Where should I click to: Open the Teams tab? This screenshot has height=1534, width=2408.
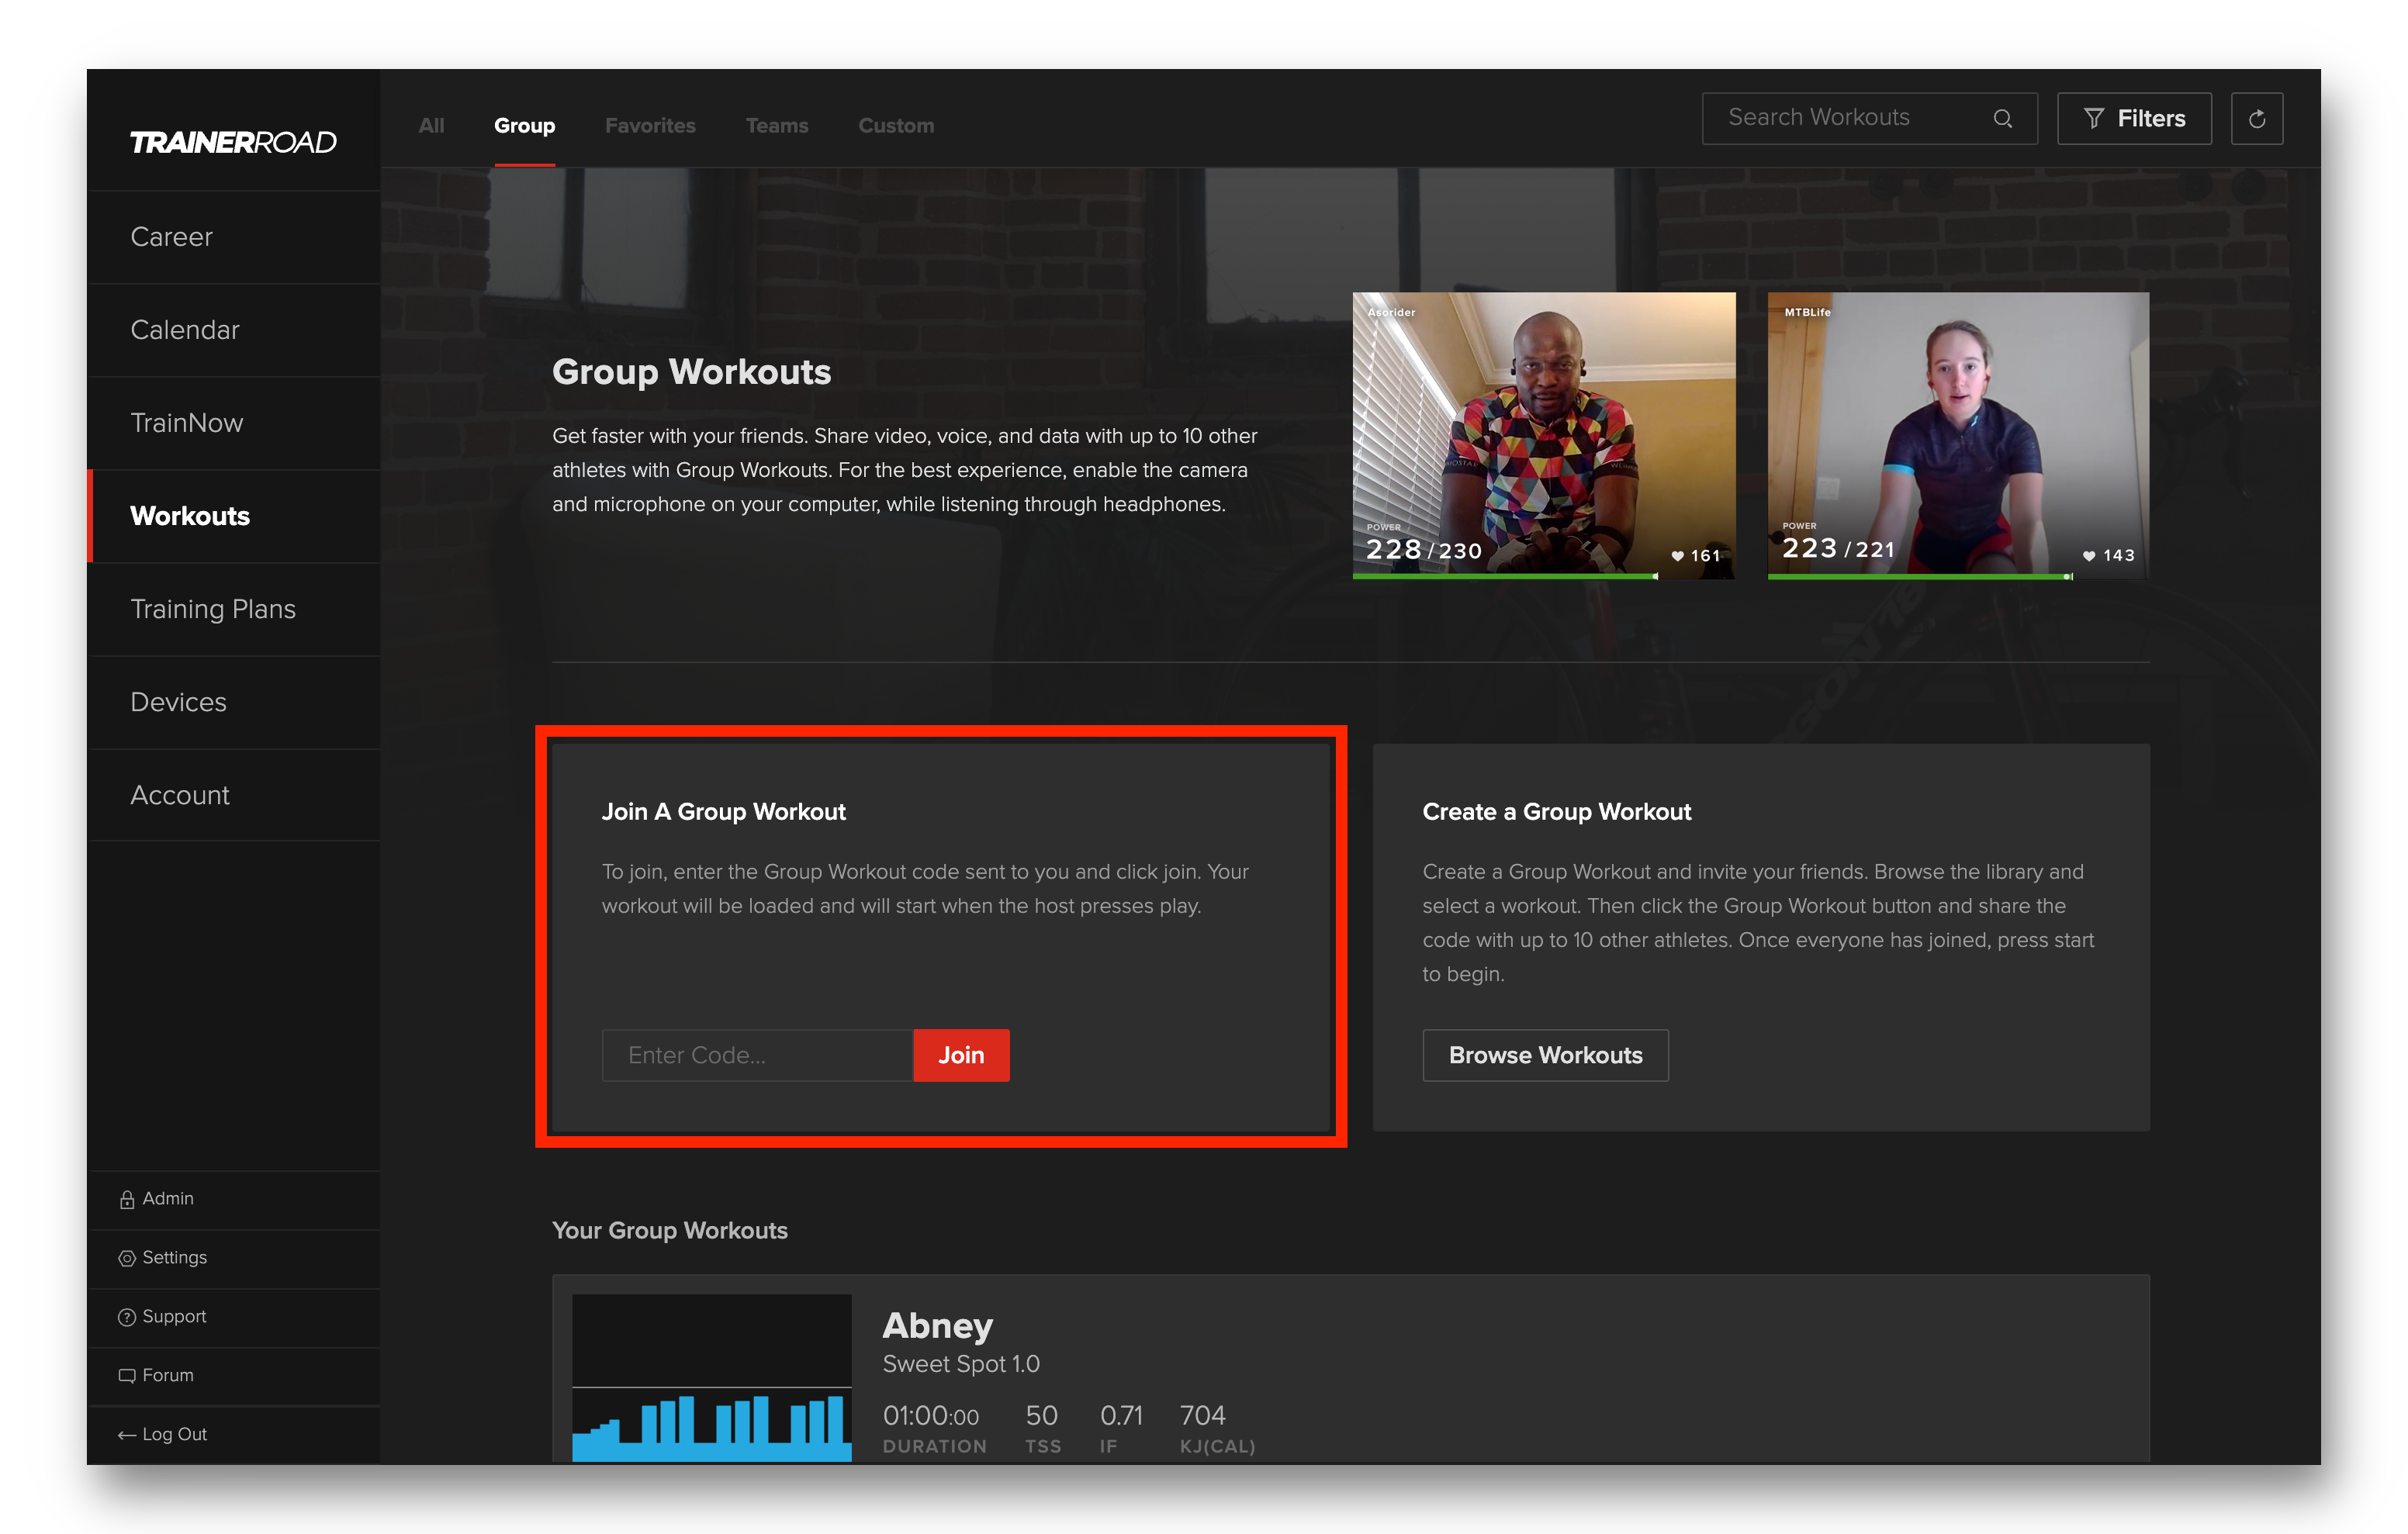pyautogui.click(x=777, y=126)
